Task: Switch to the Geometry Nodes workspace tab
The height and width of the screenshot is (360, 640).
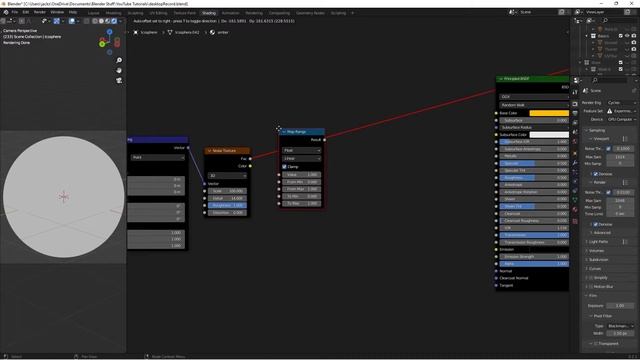Action: [x=310, y=13]
